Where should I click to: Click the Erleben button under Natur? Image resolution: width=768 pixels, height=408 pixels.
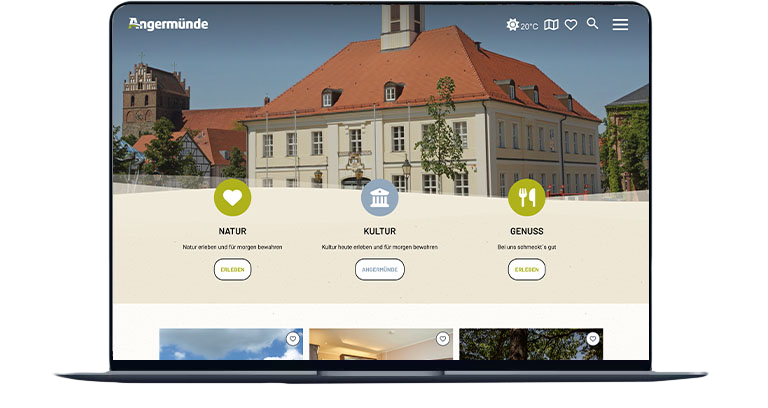[x=233, y=269]
